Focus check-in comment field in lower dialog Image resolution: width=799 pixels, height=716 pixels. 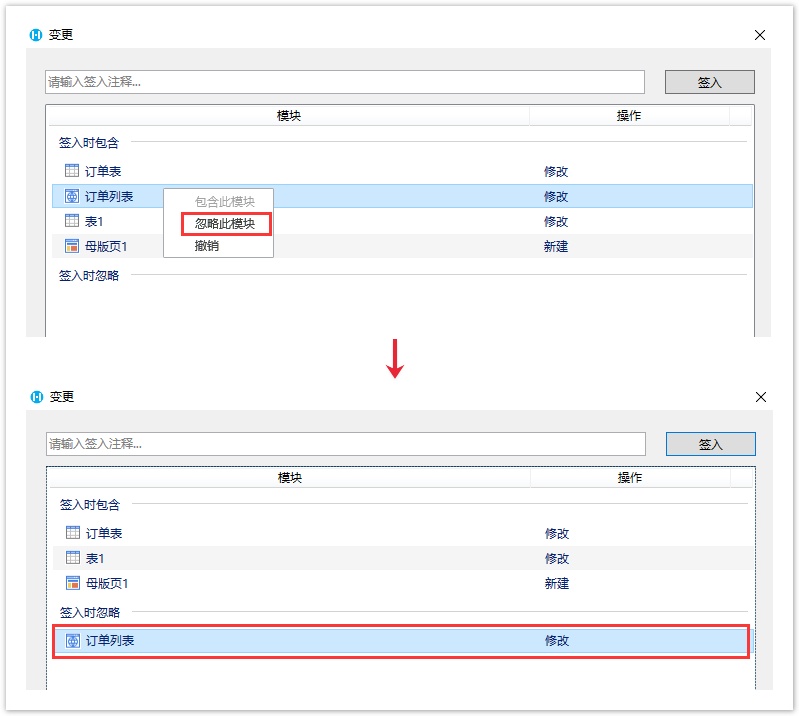click(346, 444)
